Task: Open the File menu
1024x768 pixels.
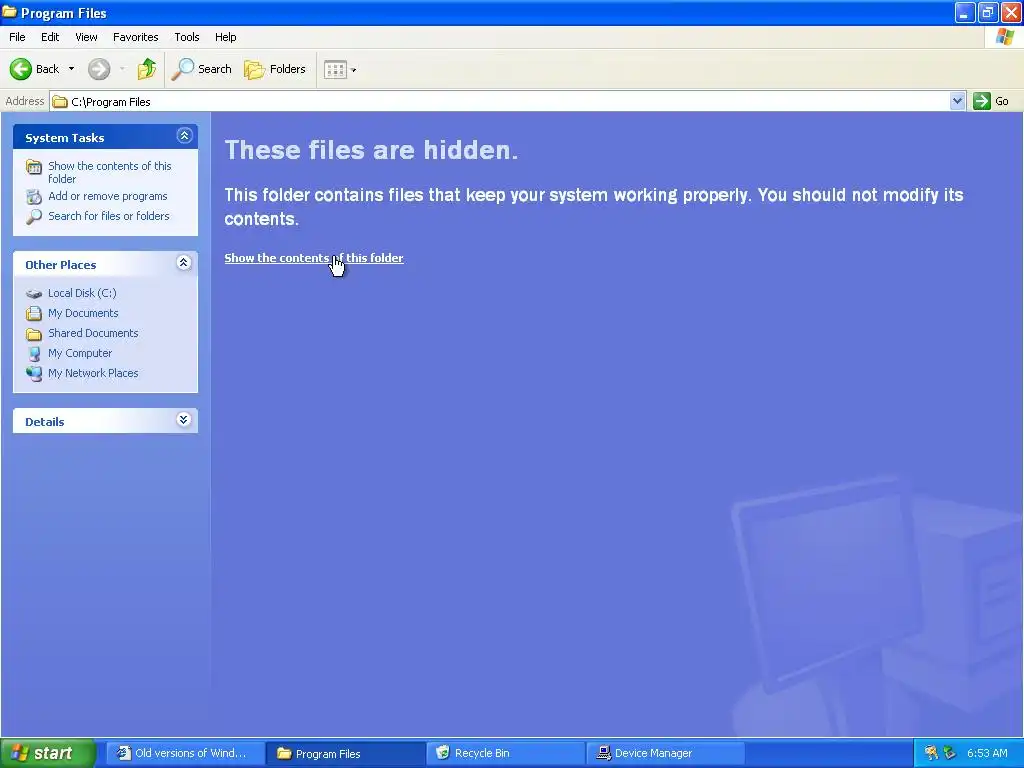Action: click(x=18, y=37)
